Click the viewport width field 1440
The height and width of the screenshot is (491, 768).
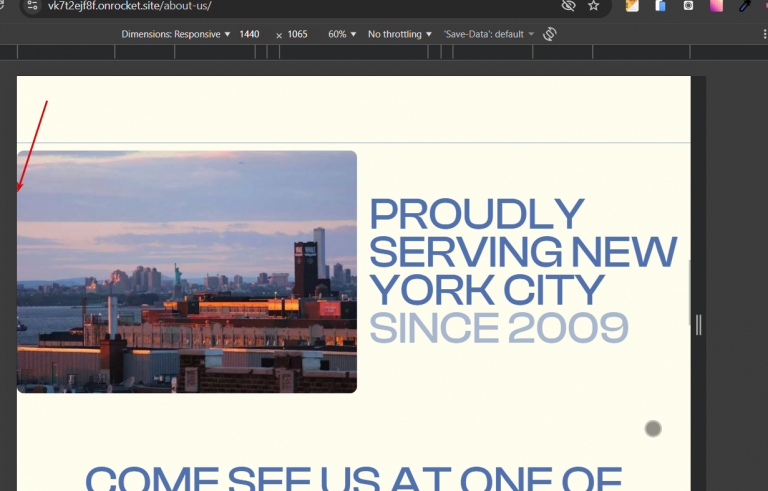pyautogui.click(x=249, y=34)
